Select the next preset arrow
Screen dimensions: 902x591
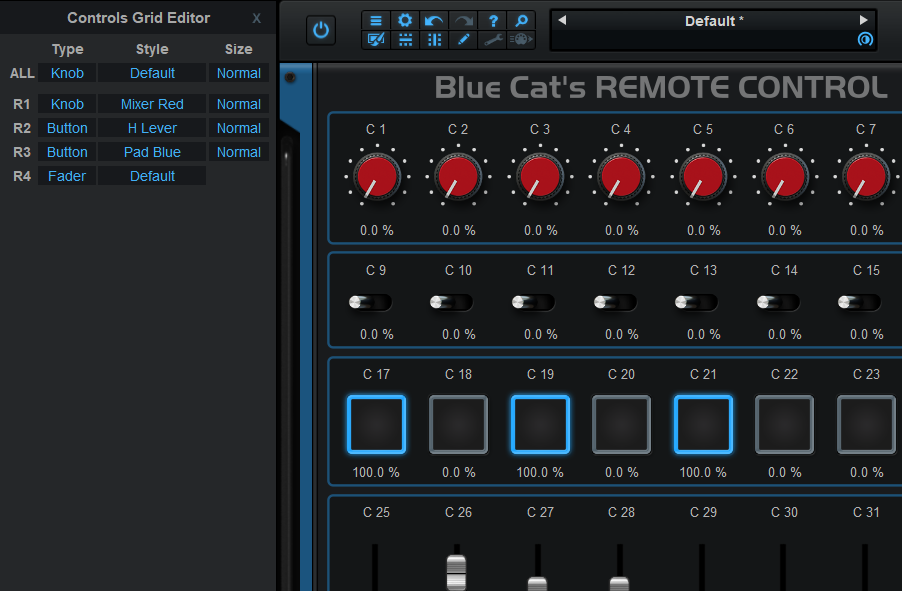click(864, 20)
